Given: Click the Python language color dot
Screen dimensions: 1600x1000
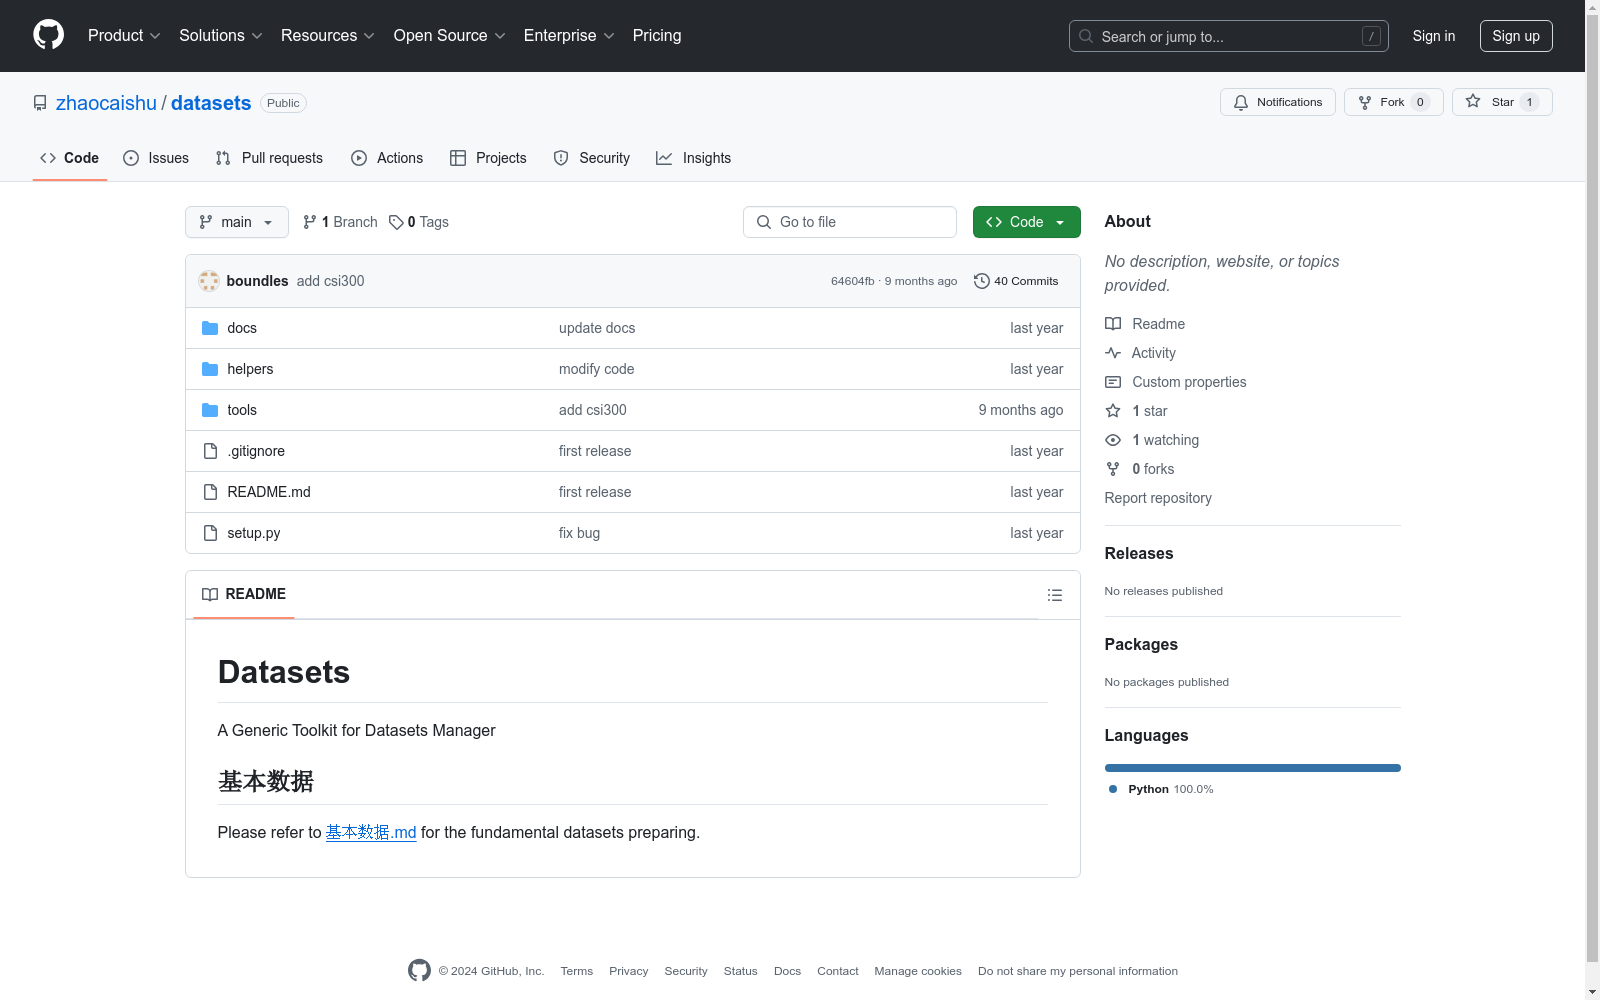Looking at the screenshot, I should point(1113,789).
